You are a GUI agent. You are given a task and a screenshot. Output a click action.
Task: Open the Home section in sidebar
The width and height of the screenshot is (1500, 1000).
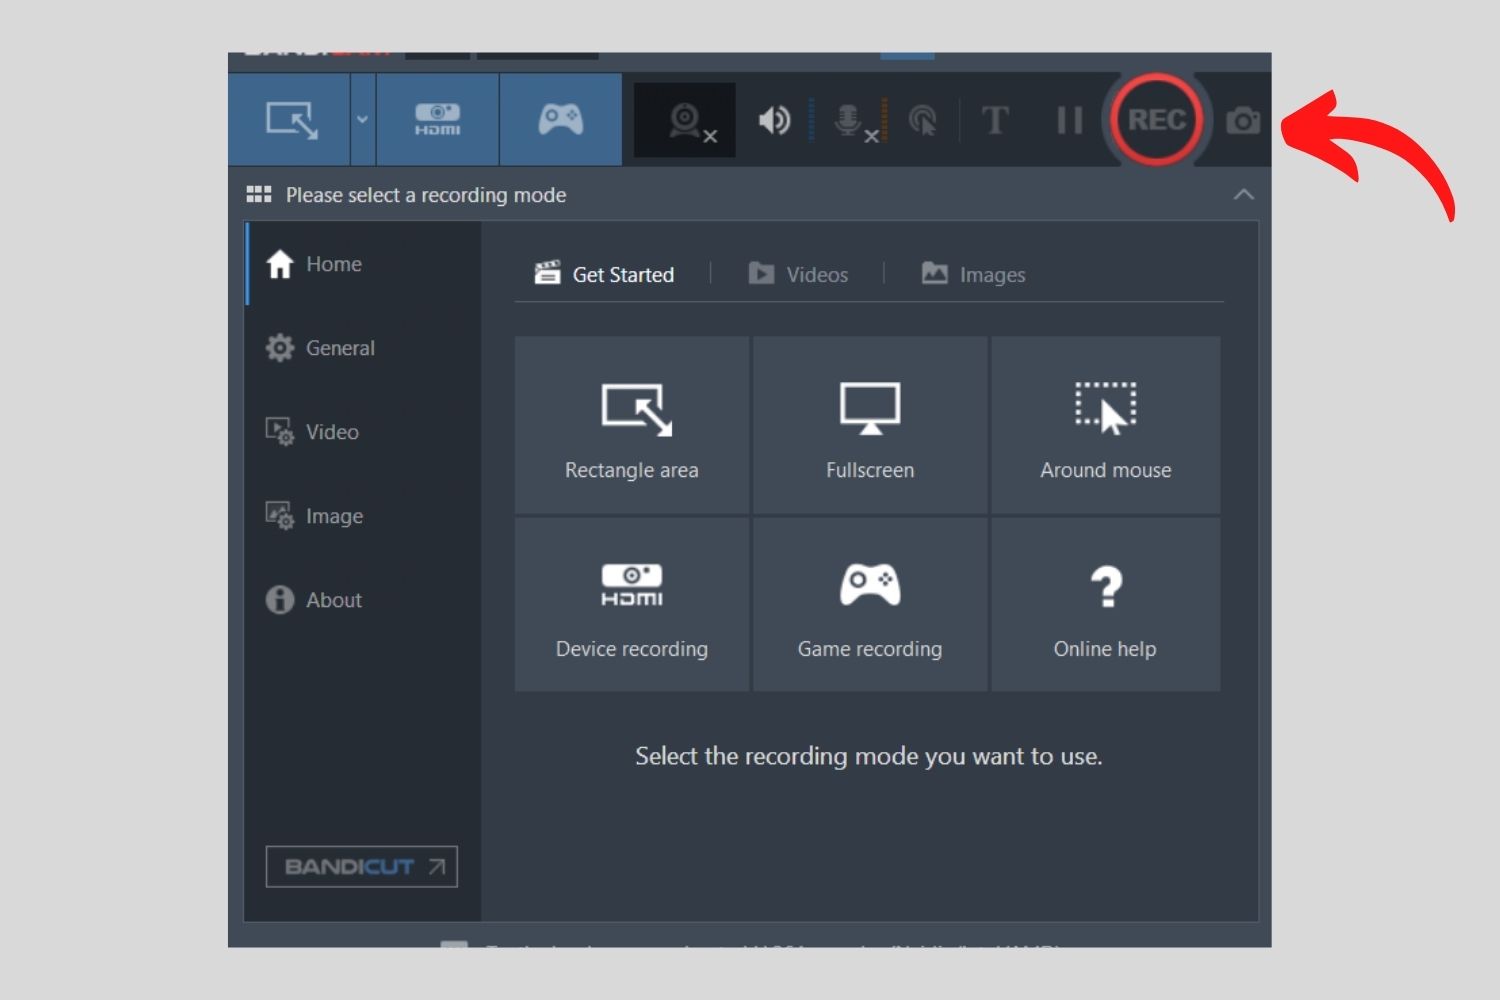[x=363, y=264]
